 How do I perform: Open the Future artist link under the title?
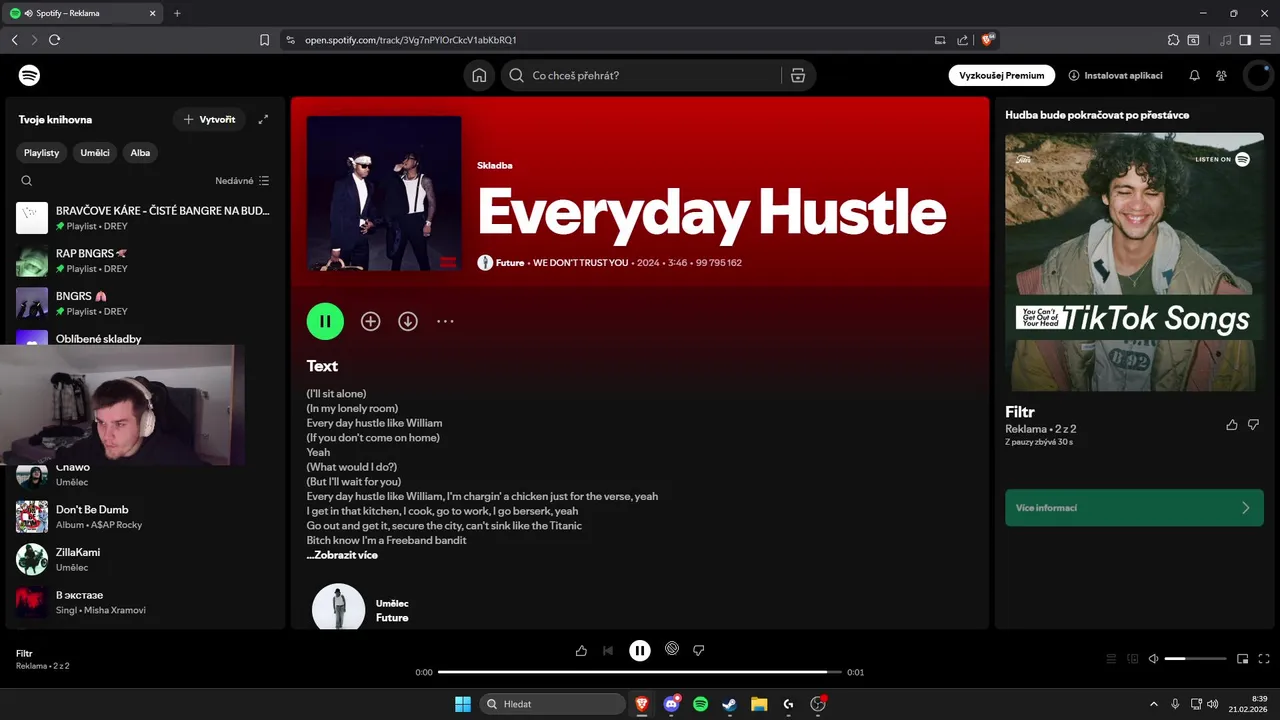[x=510, y=263]
